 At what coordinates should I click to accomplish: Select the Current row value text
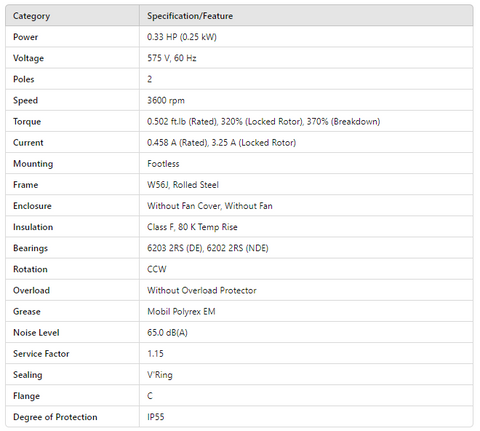tap(221, 143)
